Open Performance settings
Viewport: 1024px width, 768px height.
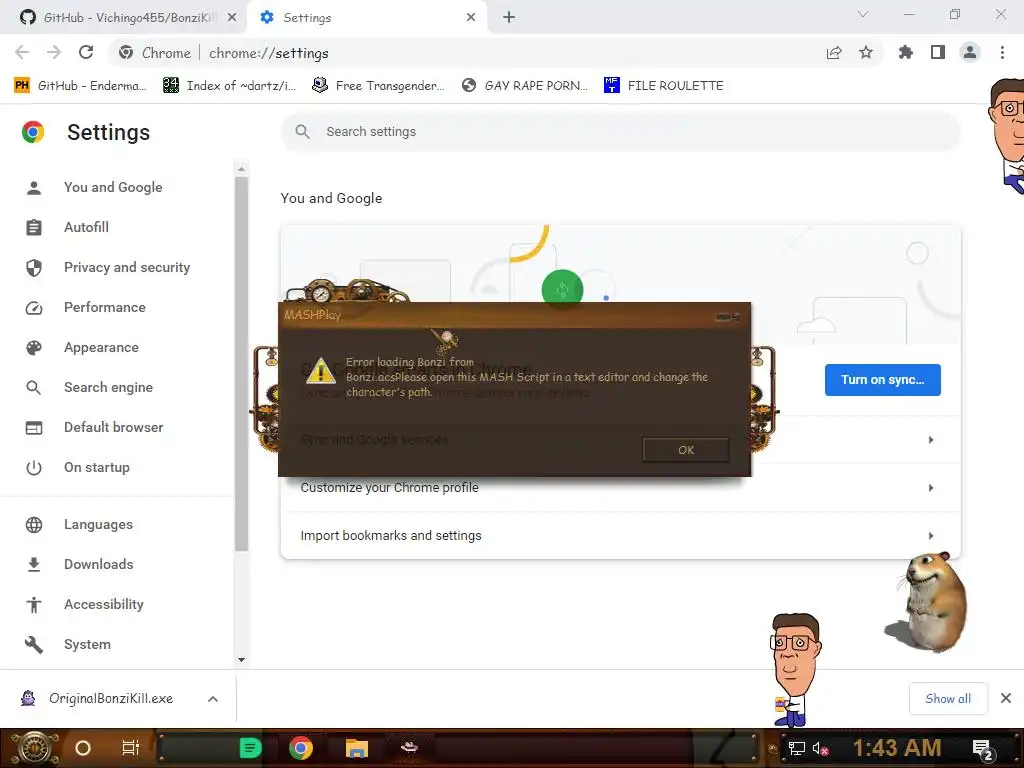click(104, 308)
